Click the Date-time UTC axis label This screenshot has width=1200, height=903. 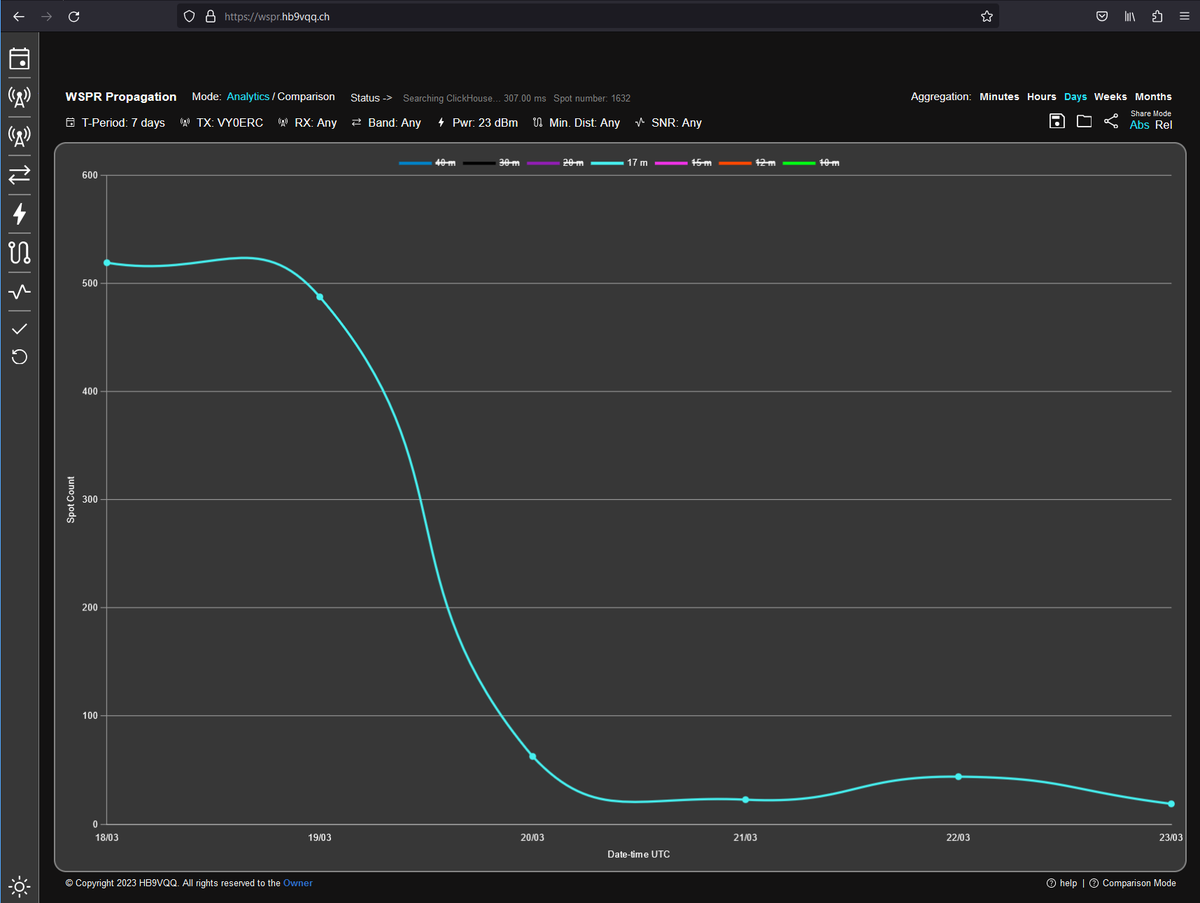638,854
